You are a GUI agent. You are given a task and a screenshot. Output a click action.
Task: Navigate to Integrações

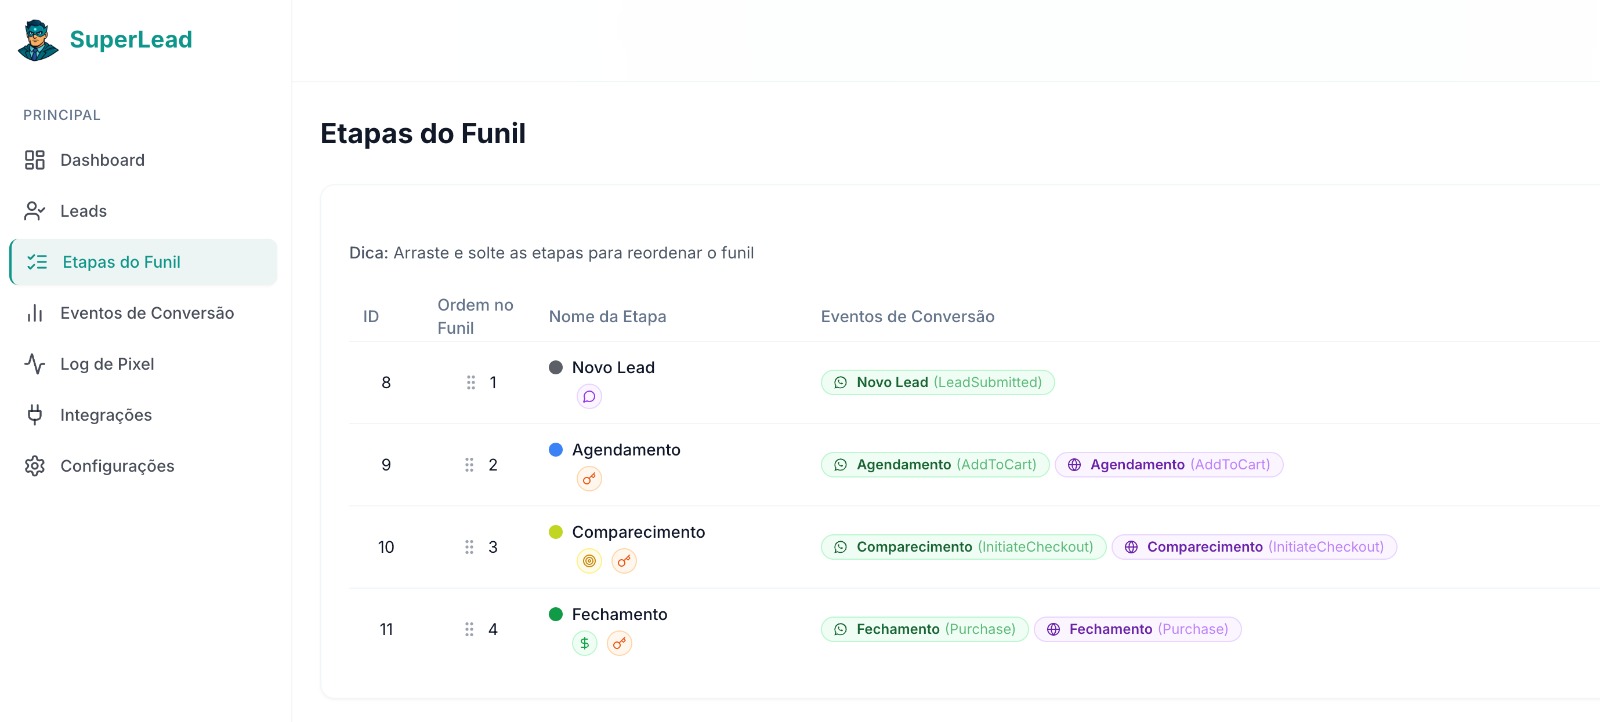143,415
